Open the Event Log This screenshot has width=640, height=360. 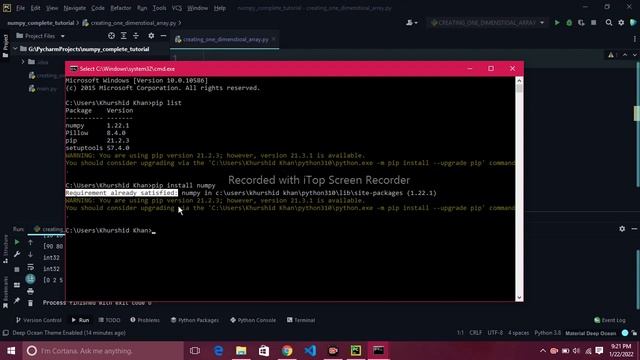click(610, 320)
